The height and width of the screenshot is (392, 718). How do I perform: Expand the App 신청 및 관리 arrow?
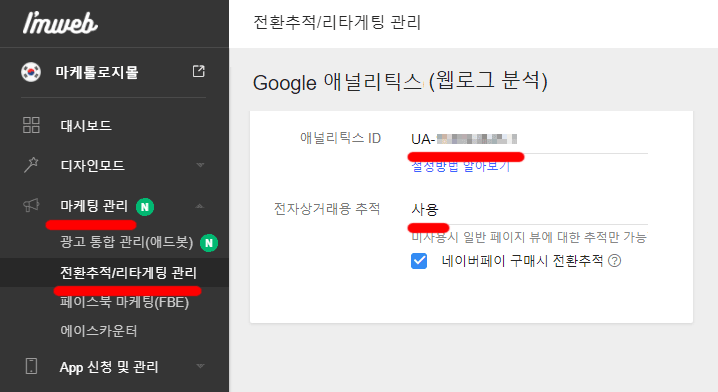(x=200, y=366)
